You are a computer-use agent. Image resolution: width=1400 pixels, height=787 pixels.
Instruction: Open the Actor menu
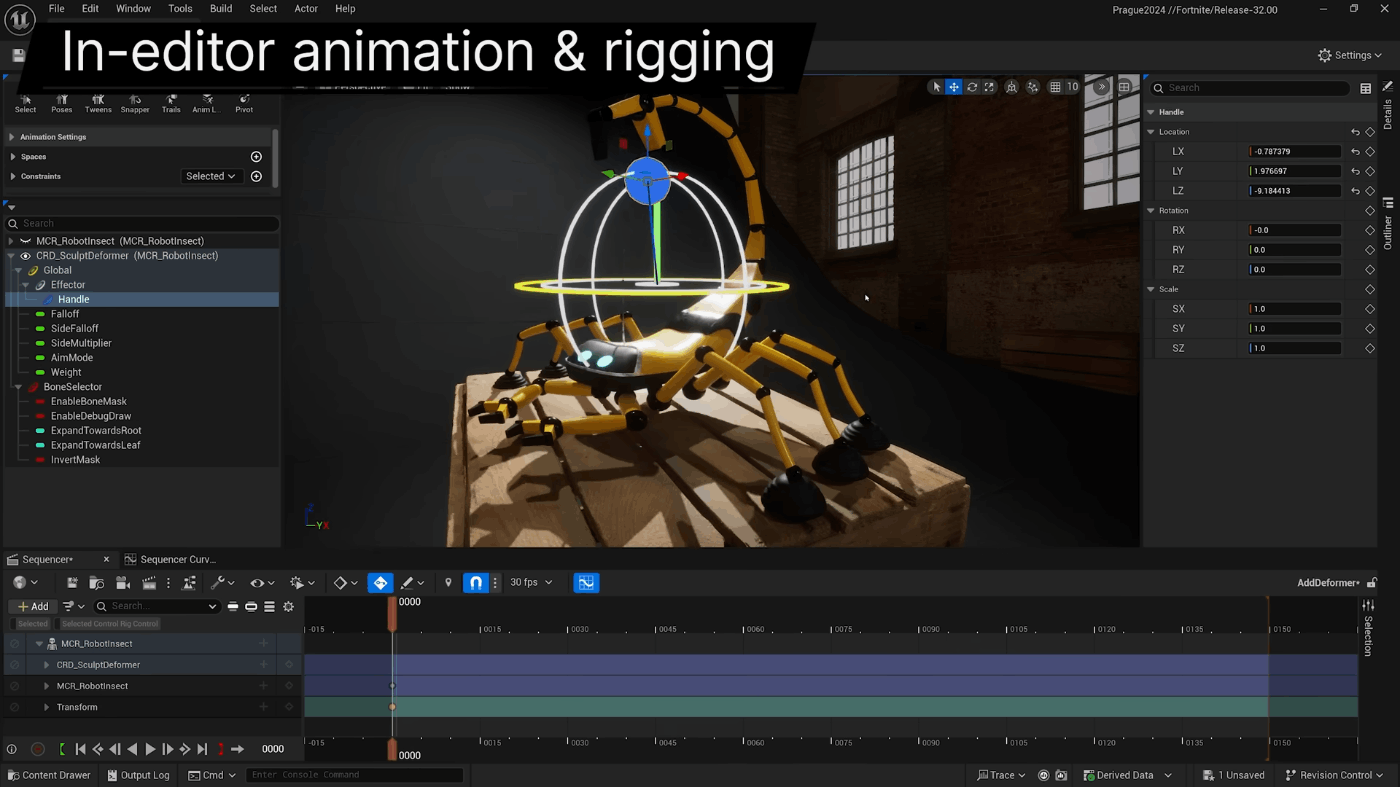click(306, 9)
